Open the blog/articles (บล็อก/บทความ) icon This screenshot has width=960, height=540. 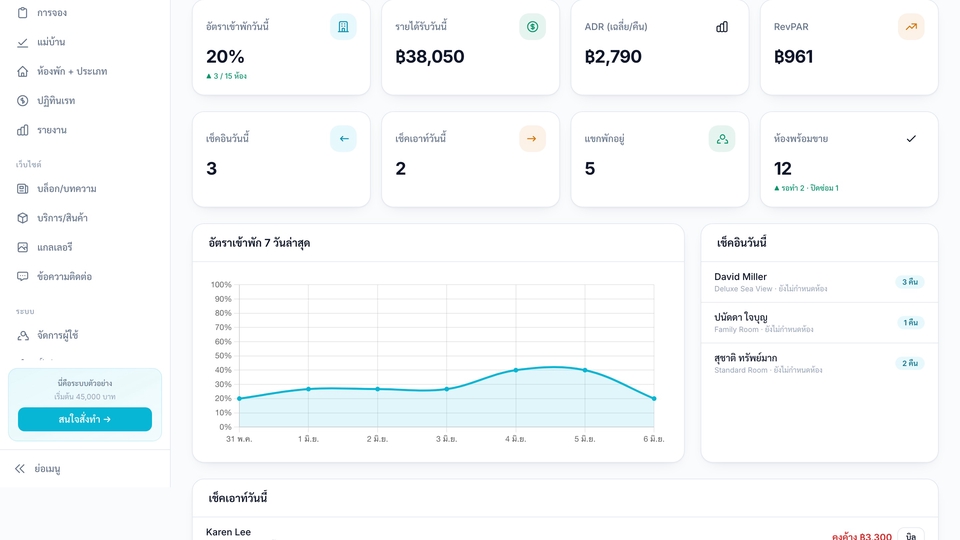pos(23,189)
